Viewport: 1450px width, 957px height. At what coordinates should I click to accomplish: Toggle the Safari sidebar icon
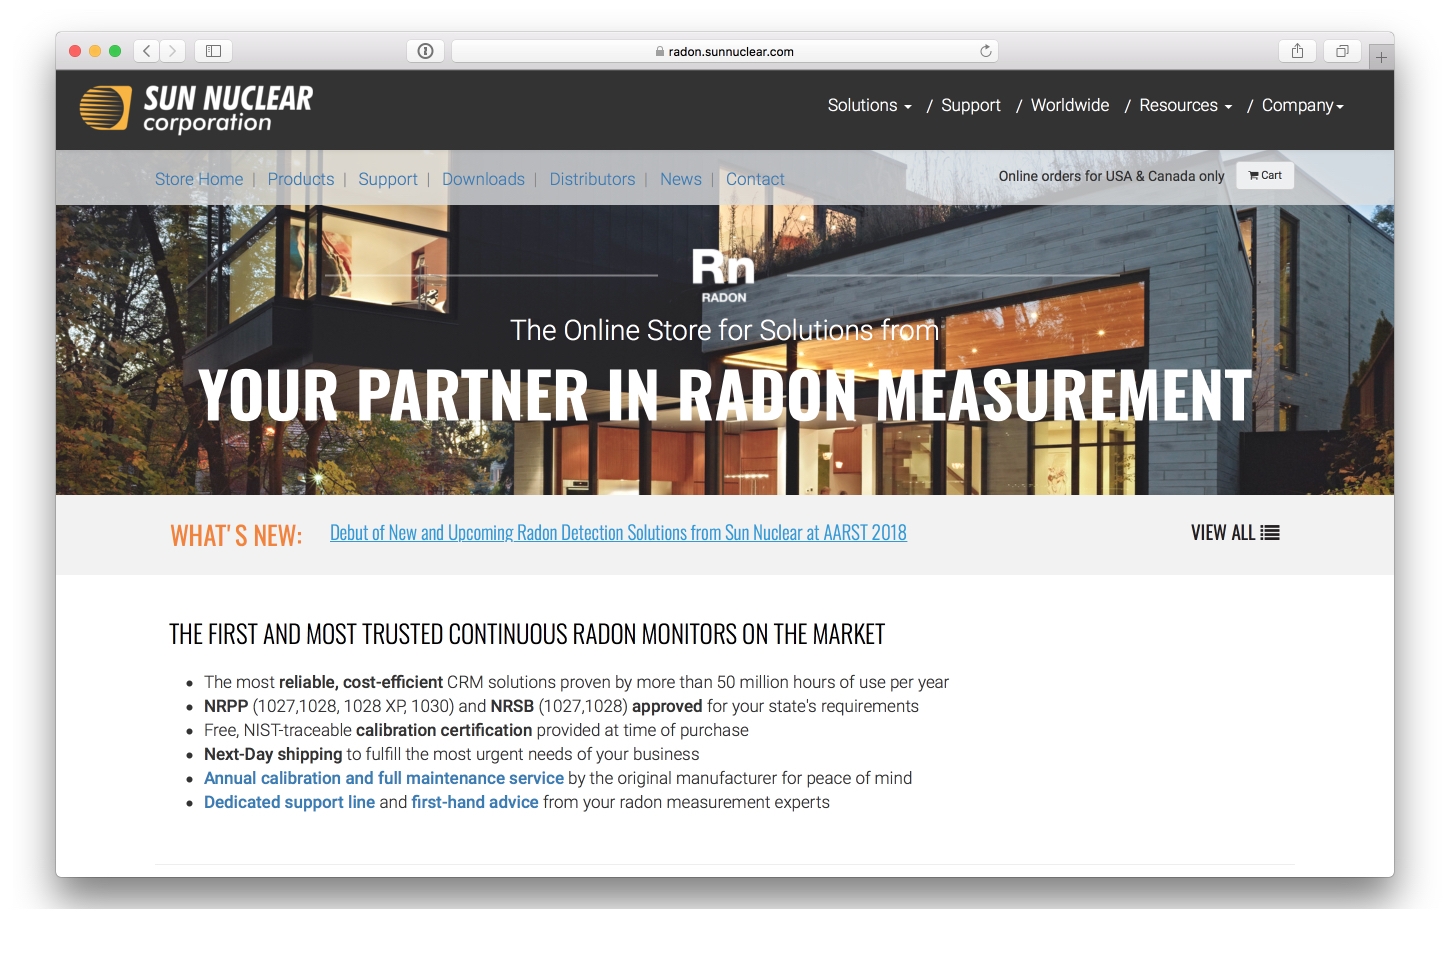click(213, 51)
